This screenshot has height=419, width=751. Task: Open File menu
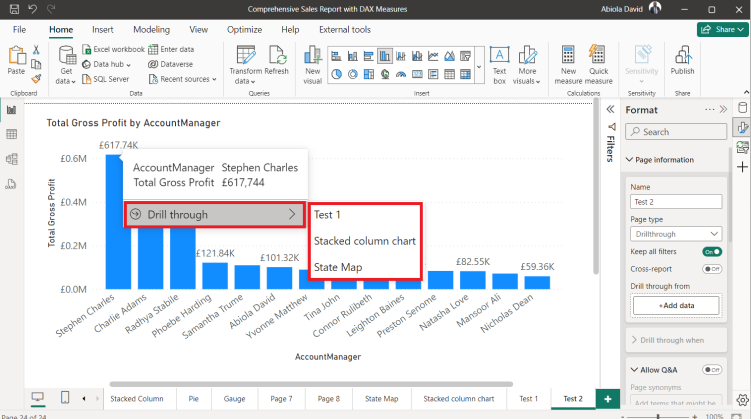(x=19, y=30)
